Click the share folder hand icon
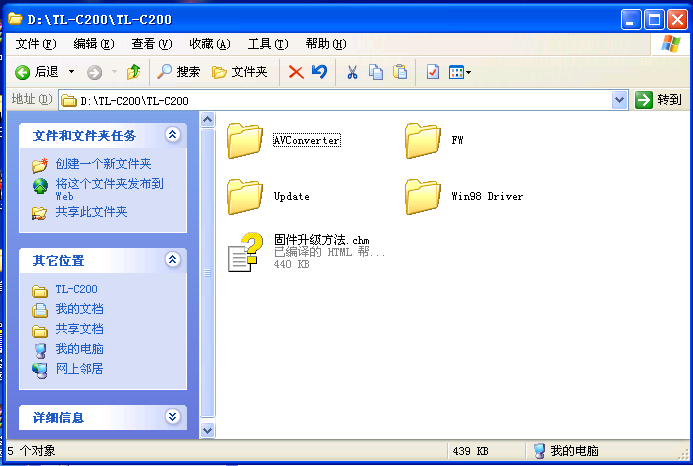 (x=39, y=214)
